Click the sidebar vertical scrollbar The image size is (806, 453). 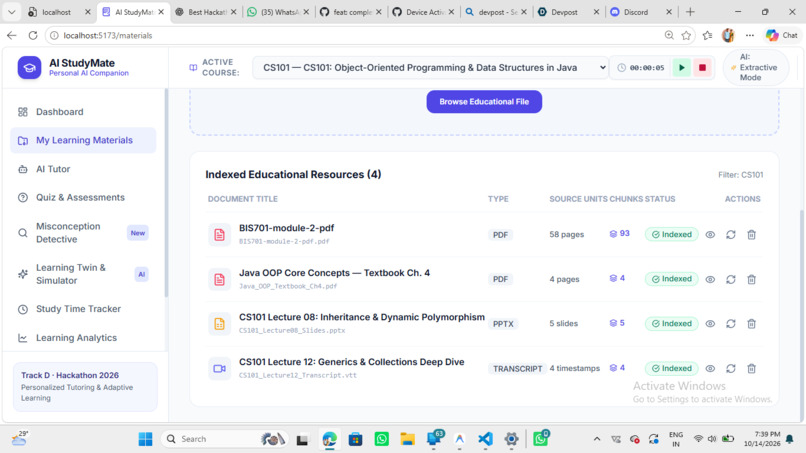tap(166, 193)
